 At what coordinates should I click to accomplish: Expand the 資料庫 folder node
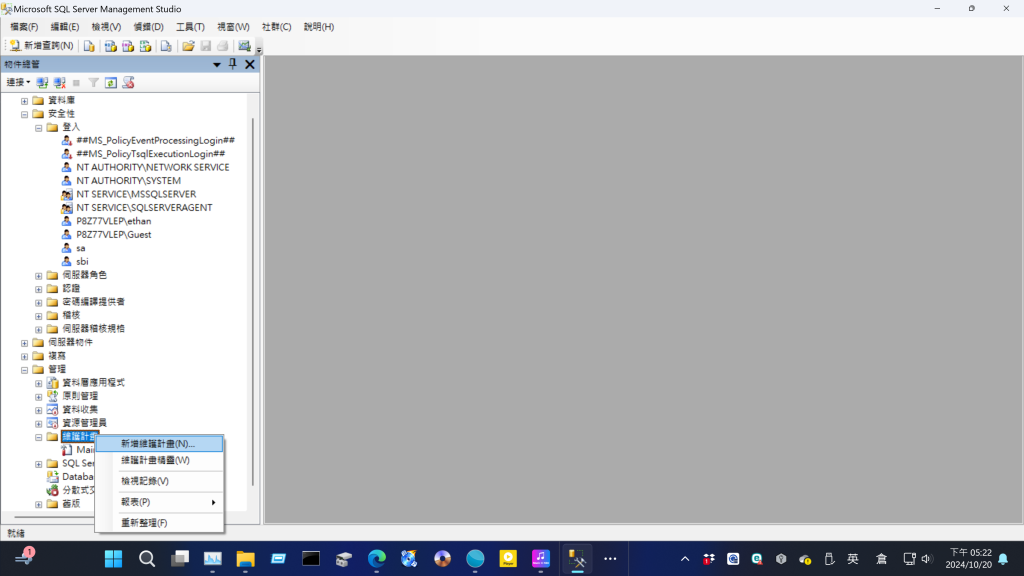[x=25, y=101]
